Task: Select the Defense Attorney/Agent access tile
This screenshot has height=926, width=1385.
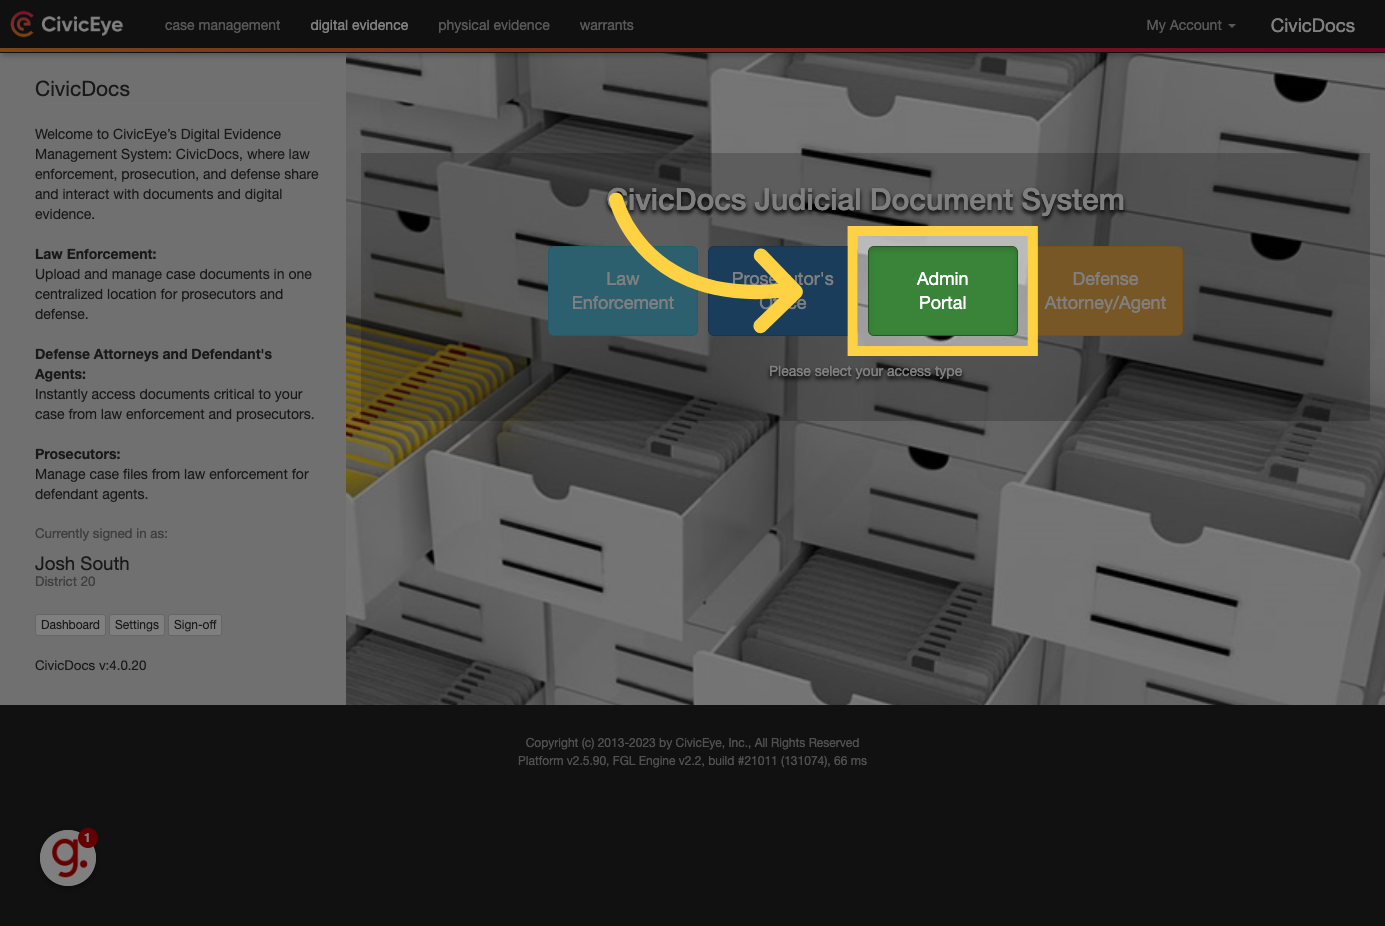Action: click(1105, 291)
